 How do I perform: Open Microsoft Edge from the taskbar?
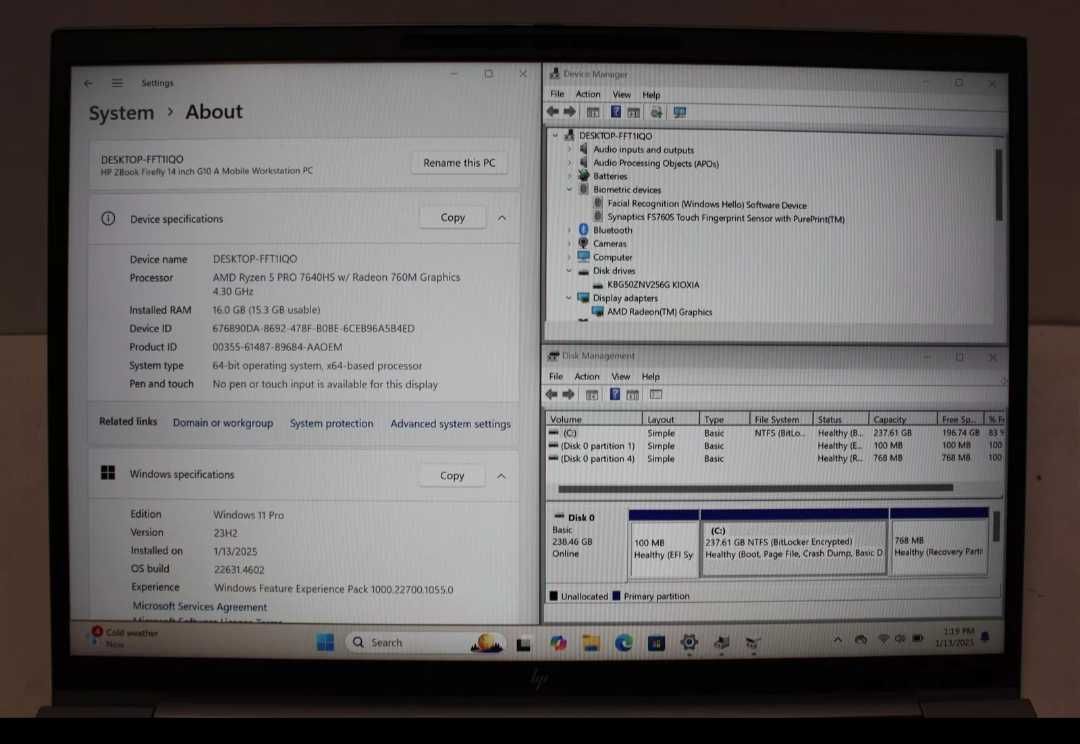pos(623,643)
